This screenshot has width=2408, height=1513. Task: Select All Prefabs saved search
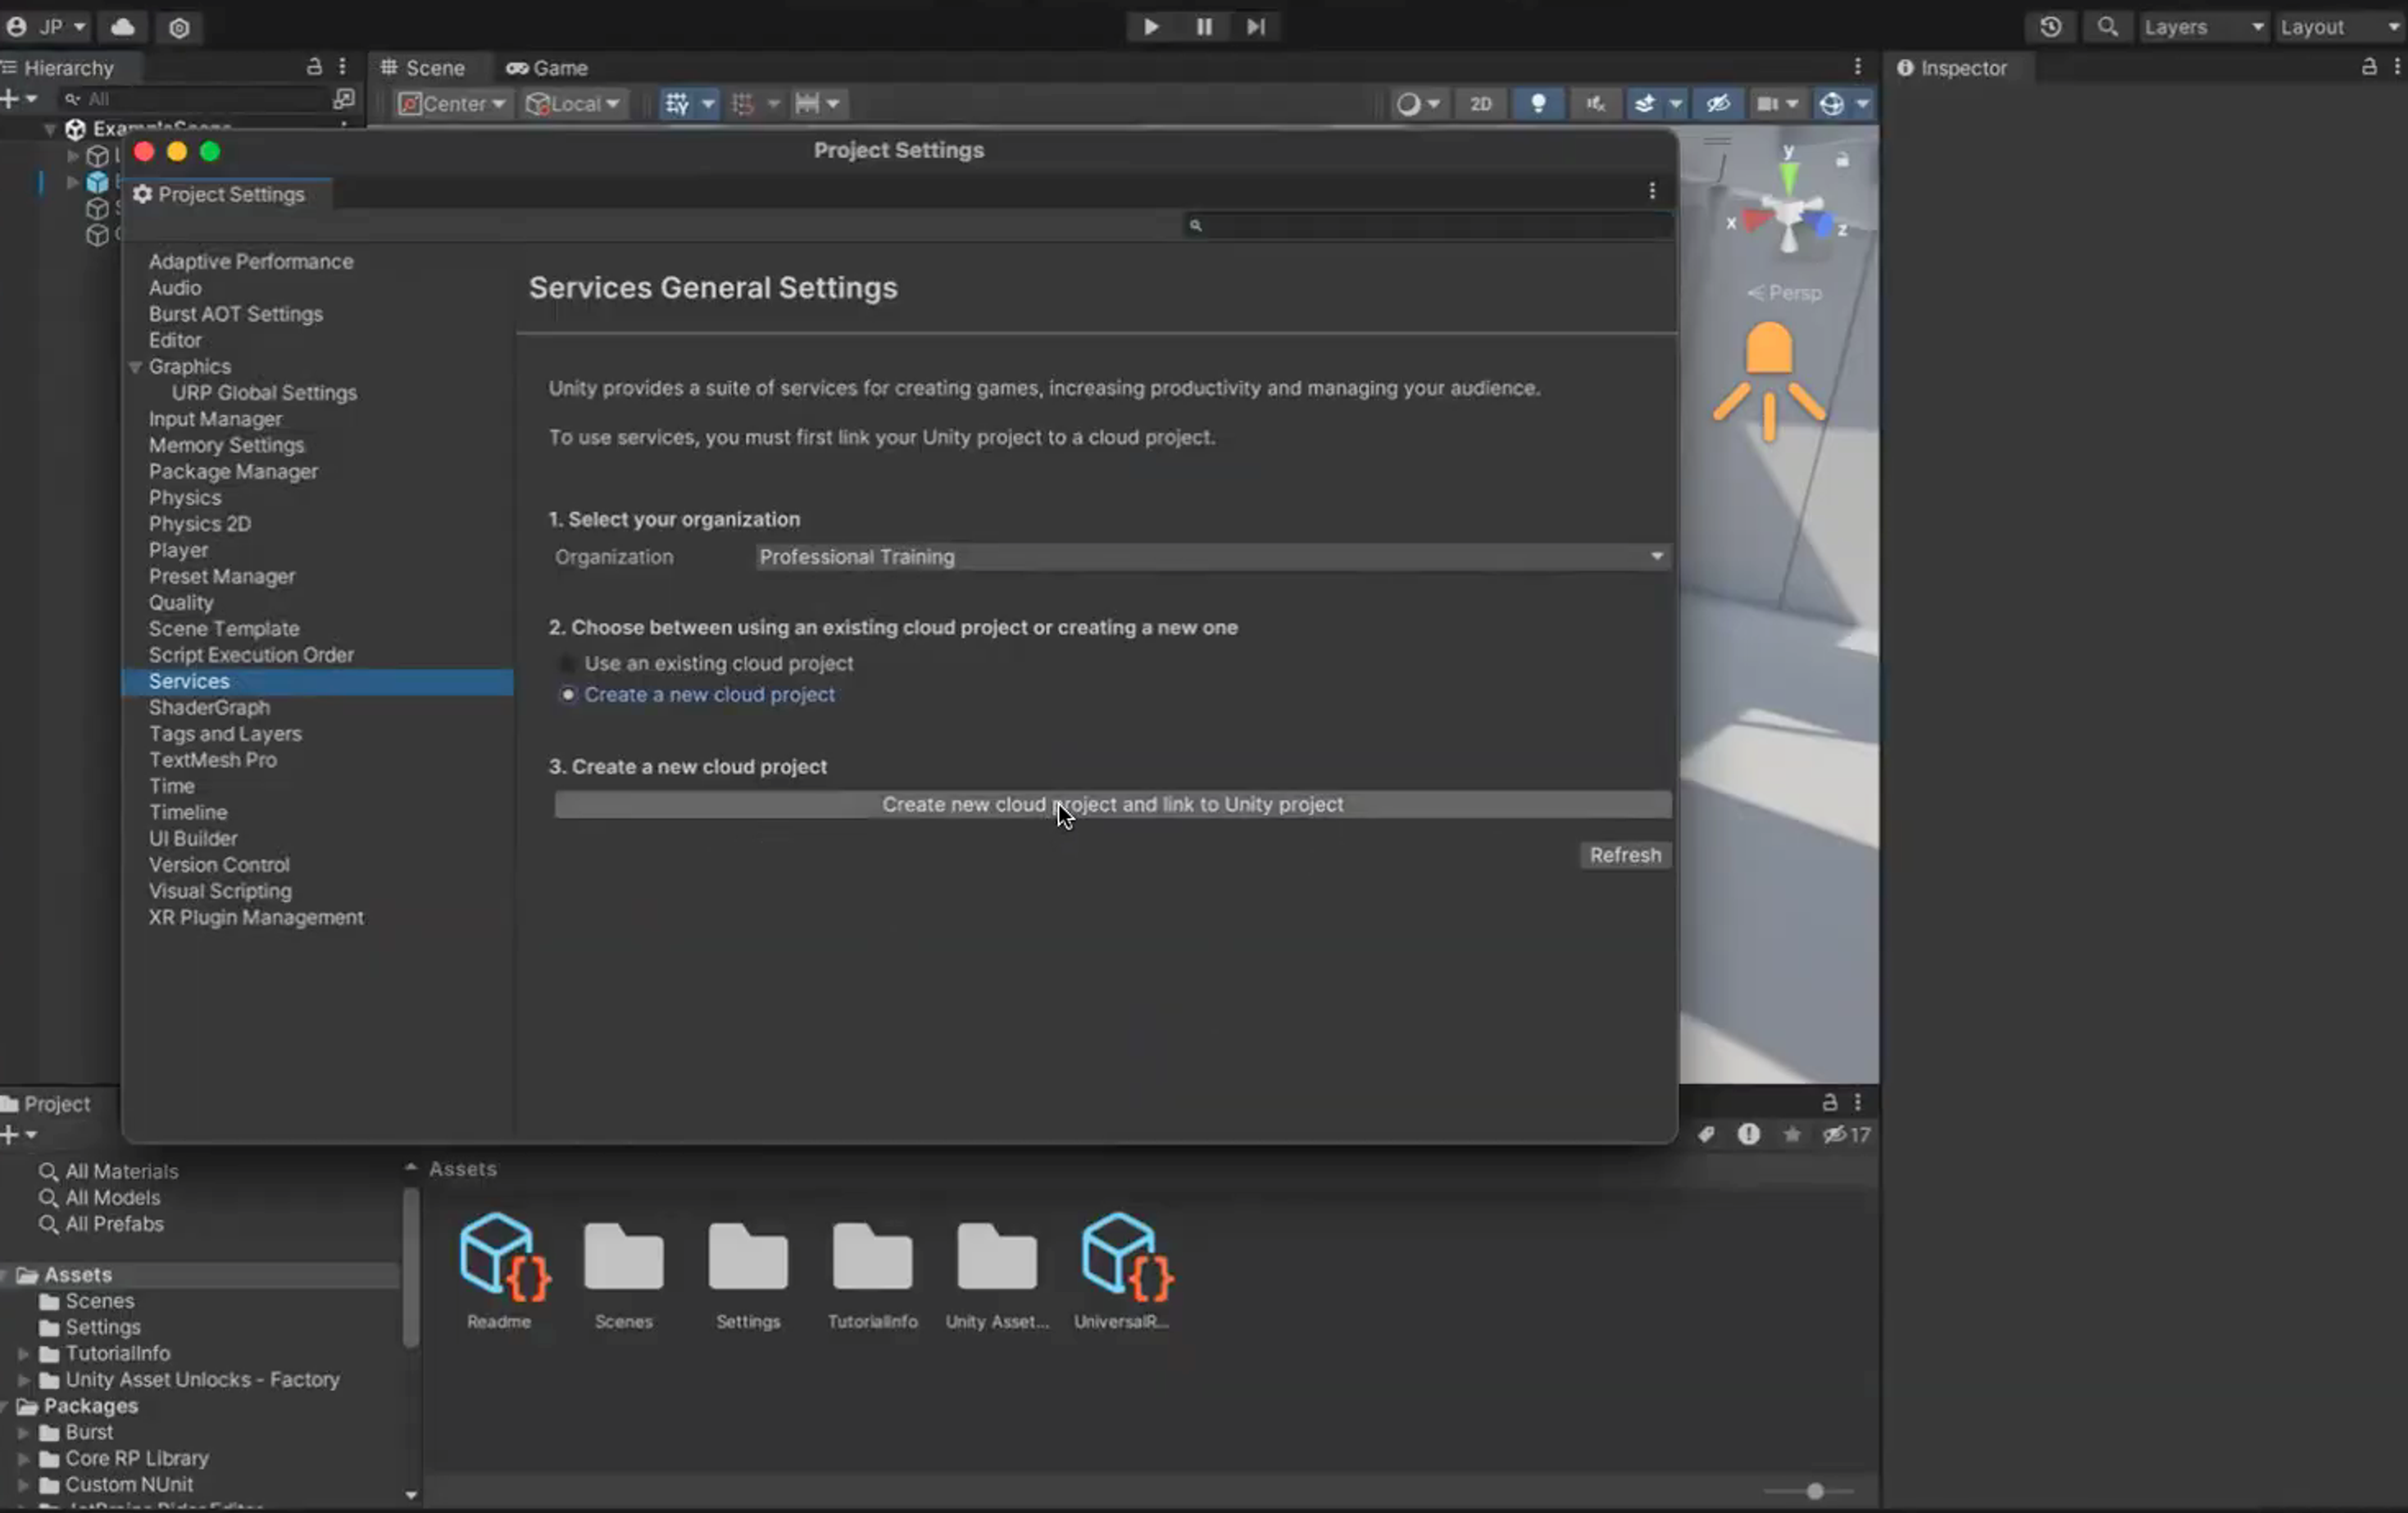114,1225
